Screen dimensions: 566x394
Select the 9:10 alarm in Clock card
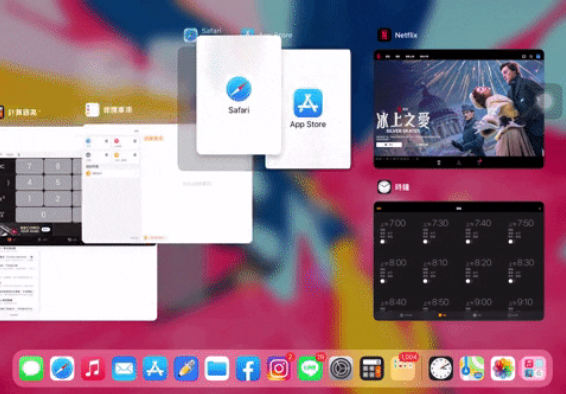click(521, 303)
